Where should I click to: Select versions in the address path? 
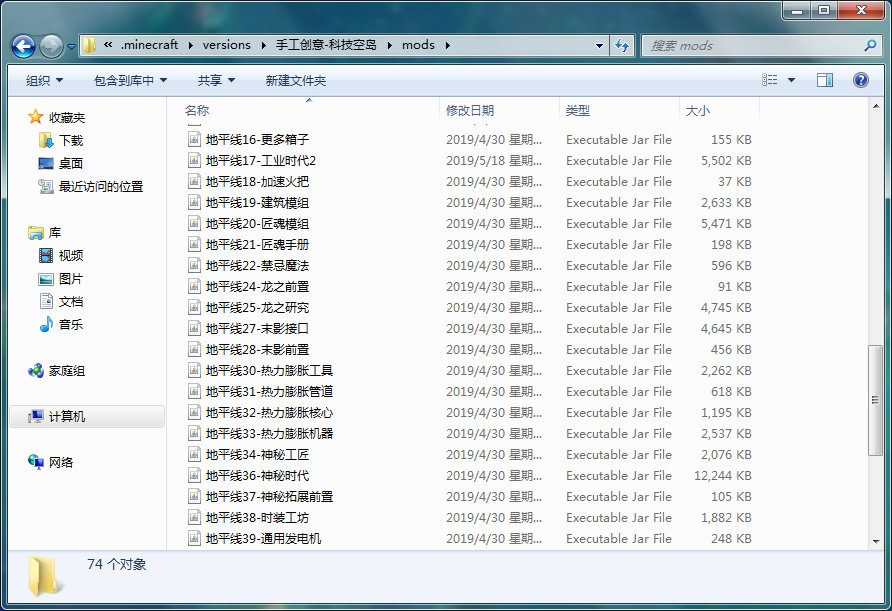pyautogui.click(x=226, y=45)
